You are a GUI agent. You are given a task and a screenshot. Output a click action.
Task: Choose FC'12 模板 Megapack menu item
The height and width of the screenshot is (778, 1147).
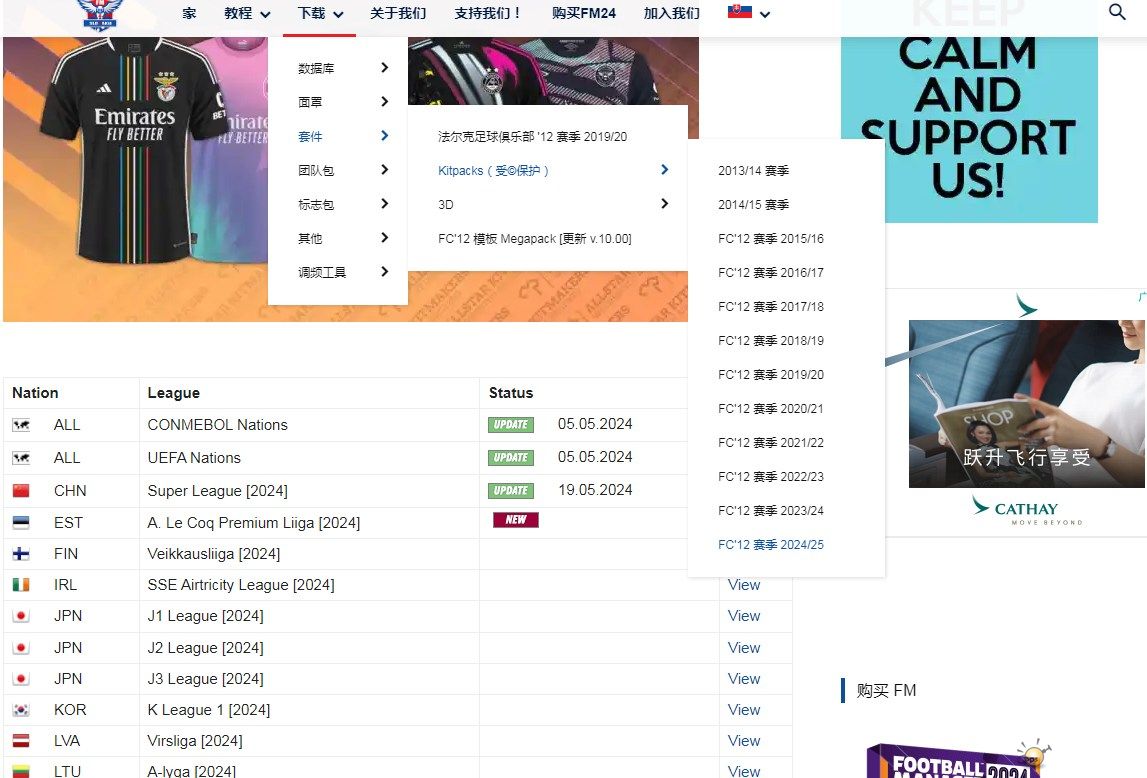[x=534, y=239]
